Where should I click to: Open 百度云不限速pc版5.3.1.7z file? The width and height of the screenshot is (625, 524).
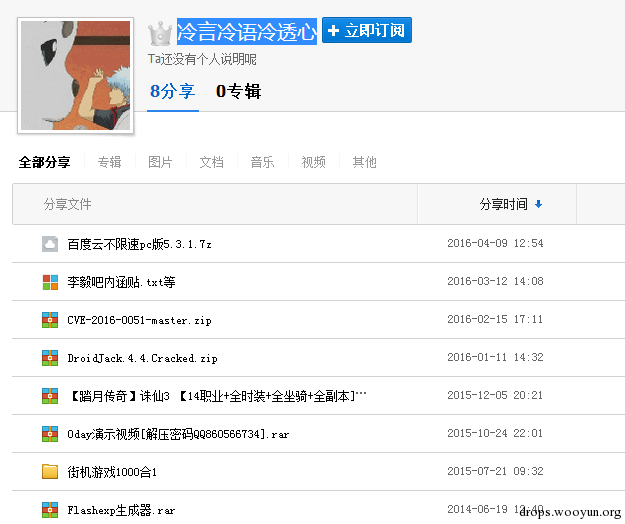(x=140, y=244)
